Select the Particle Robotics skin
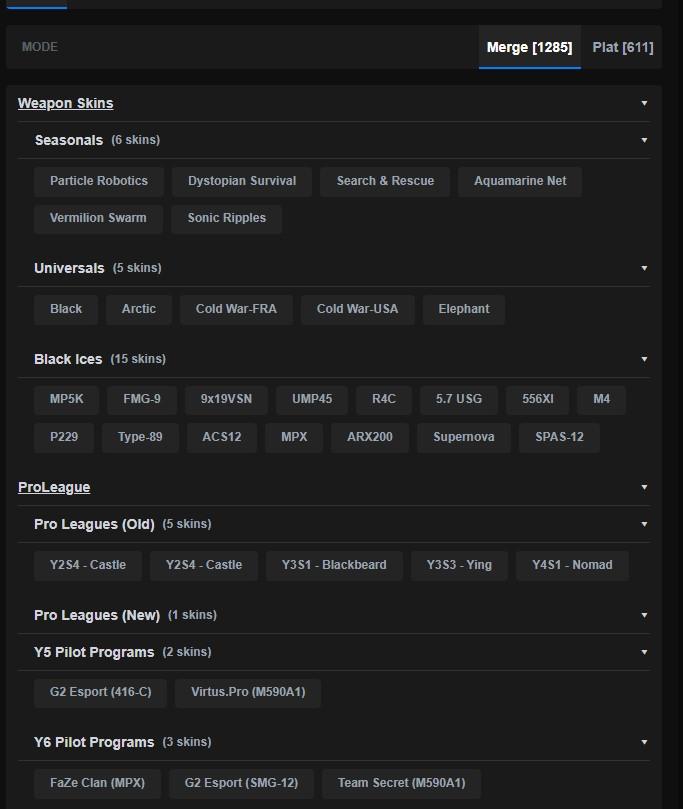 99,181
